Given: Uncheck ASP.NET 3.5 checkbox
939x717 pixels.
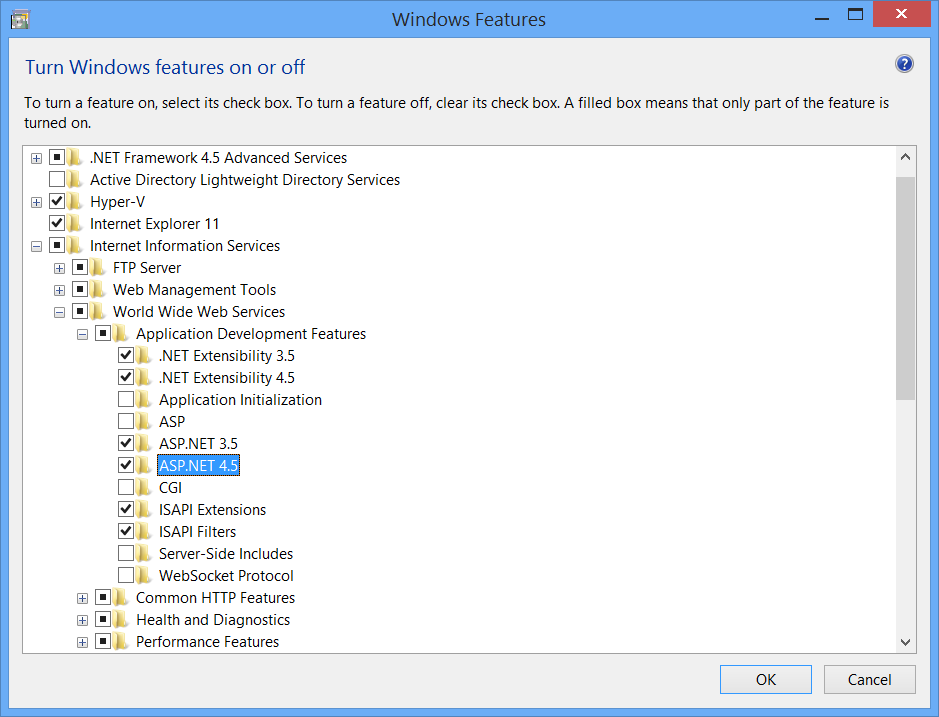Looking at the screenshot, I should click(126, 443).
